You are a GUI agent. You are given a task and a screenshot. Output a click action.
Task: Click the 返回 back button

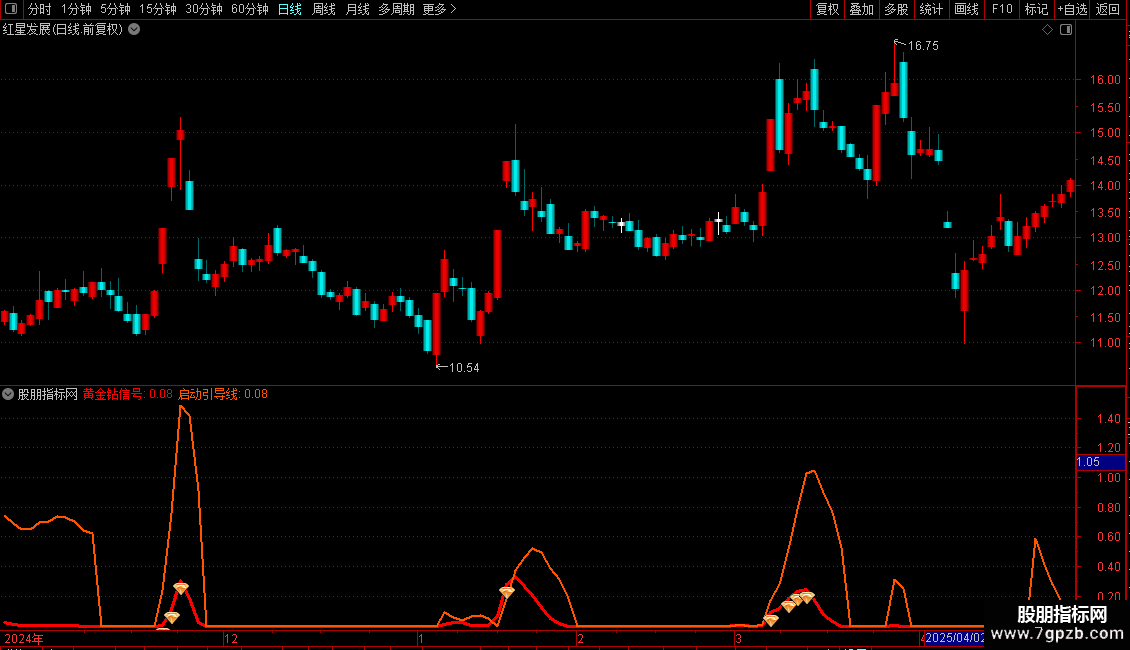pyautogui.click(x=1108, y=9)
